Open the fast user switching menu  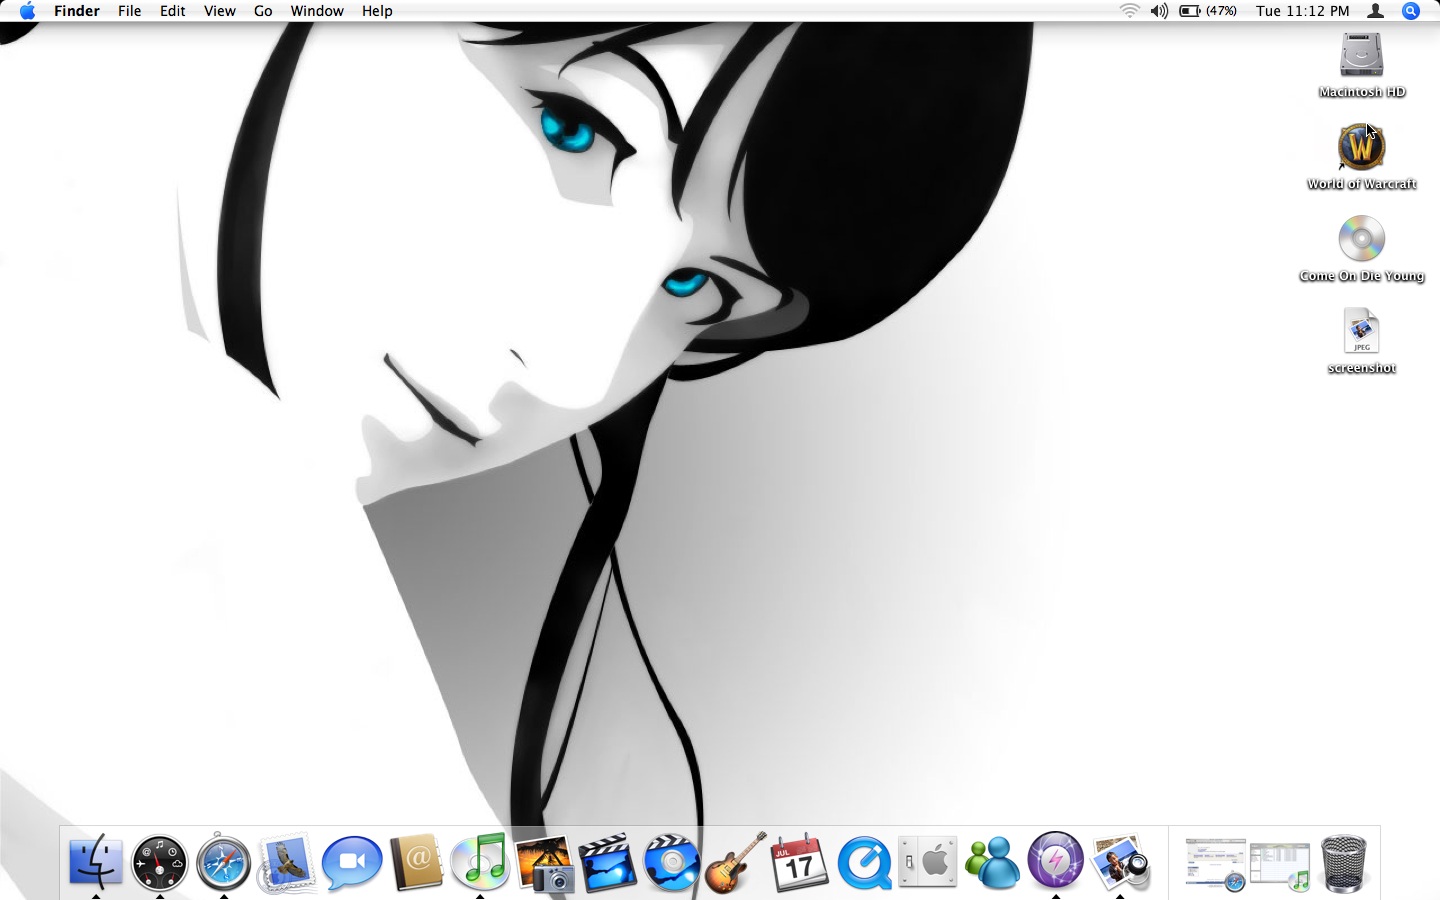[x=1376, y=11]
